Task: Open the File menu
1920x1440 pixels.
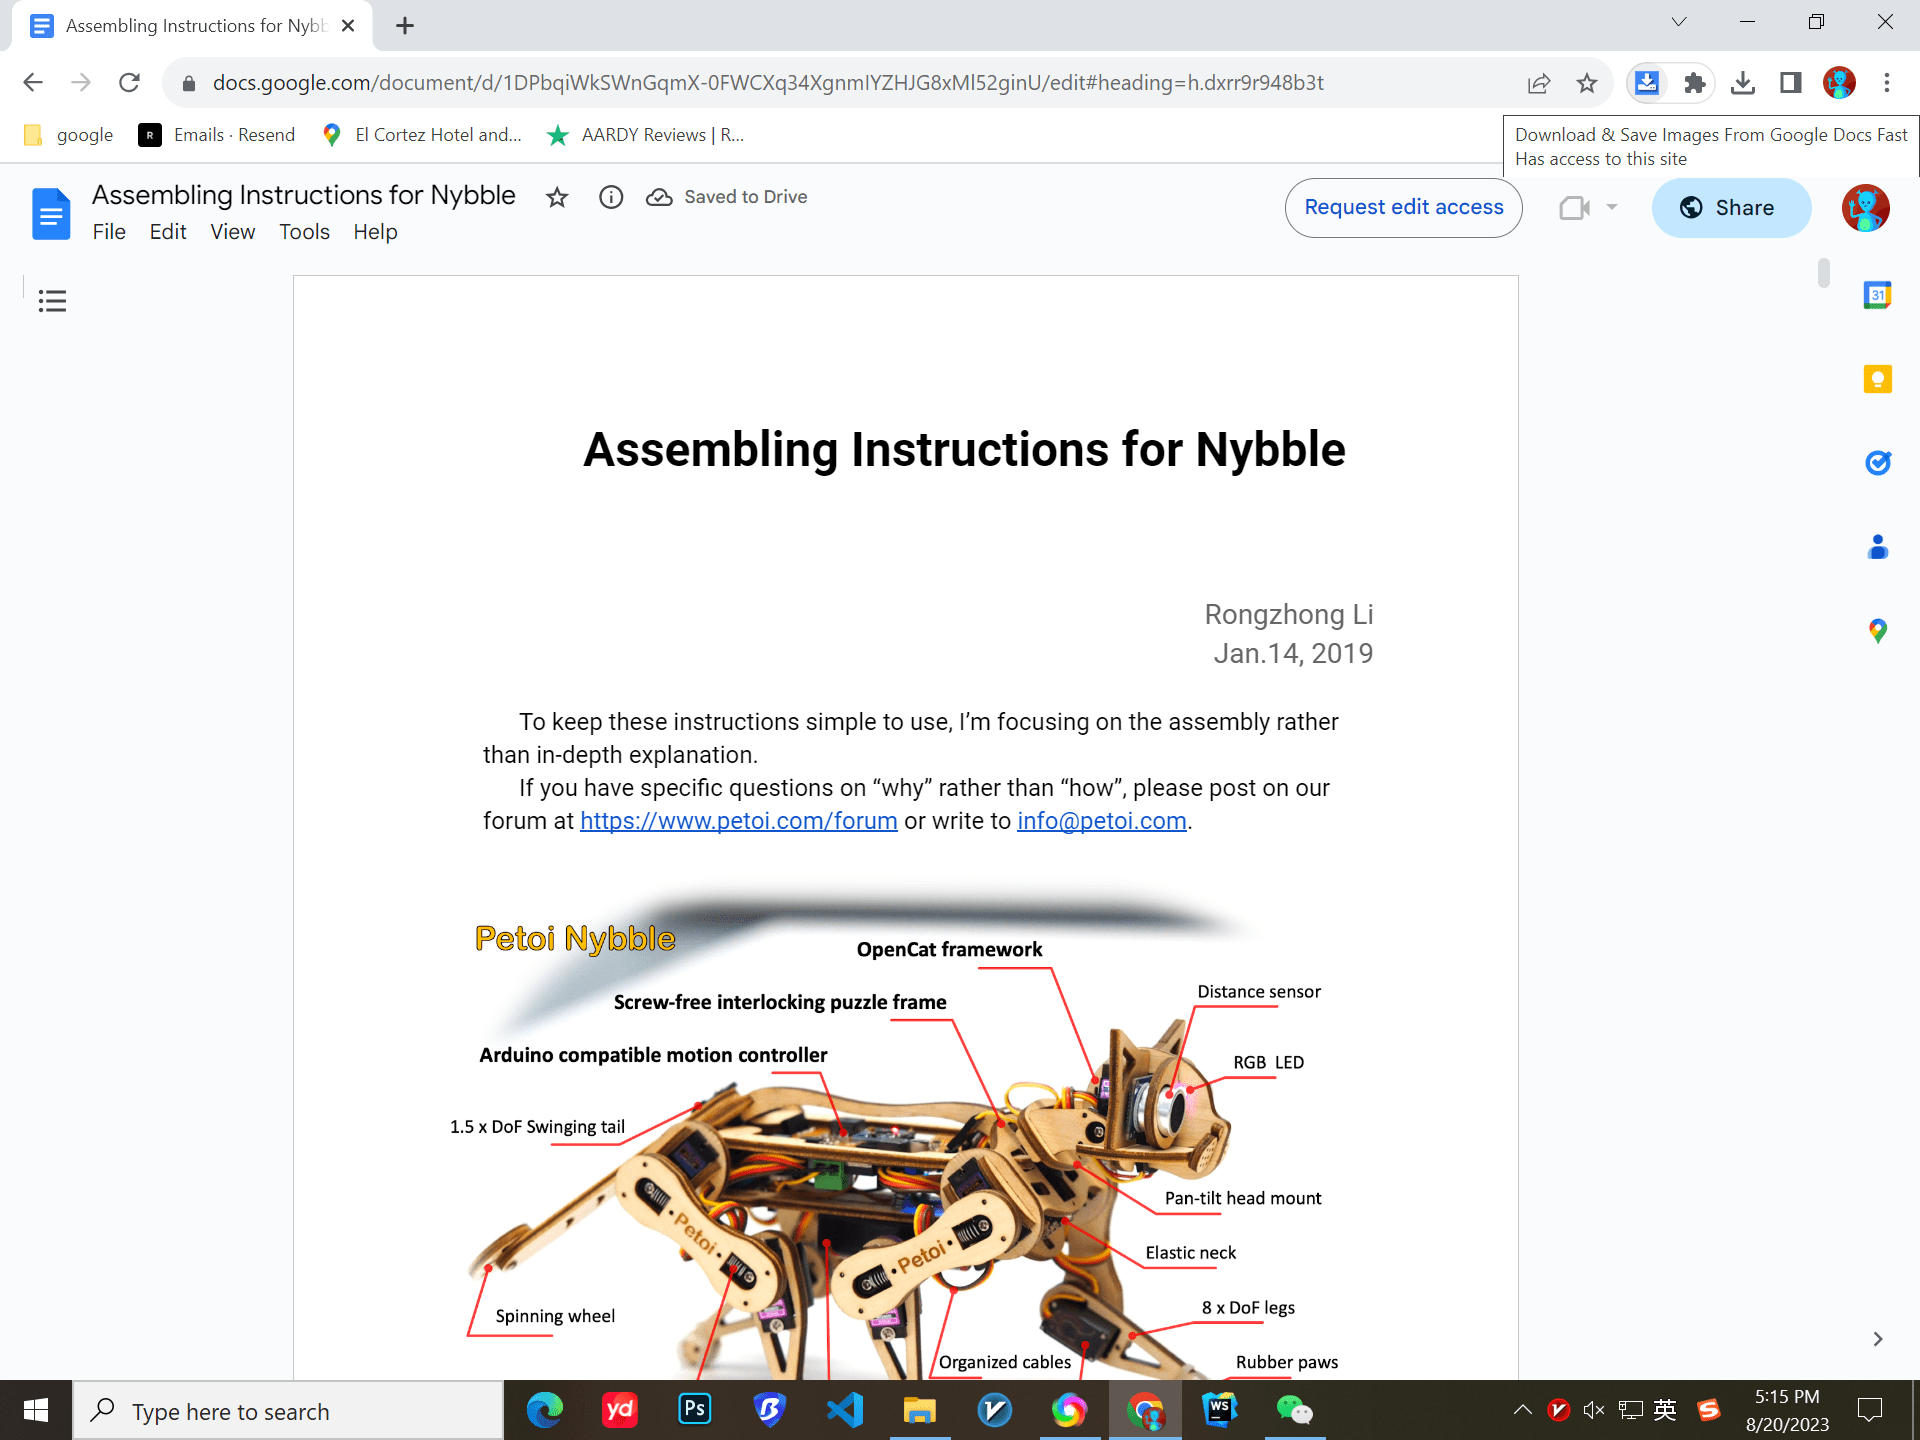Action: click(x=109, y=232)
